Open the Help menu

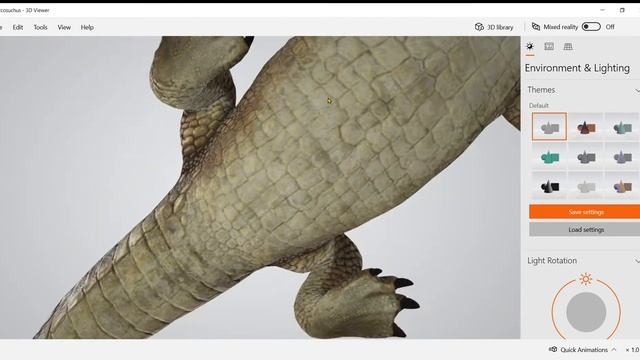(87, 27)
